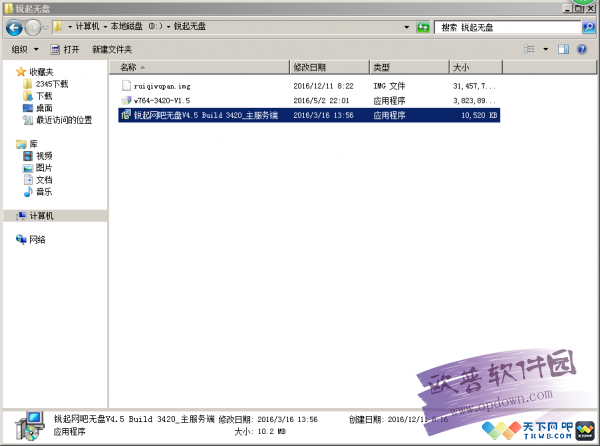Click the 大小: 10.2 MB detail

point(260,431)
